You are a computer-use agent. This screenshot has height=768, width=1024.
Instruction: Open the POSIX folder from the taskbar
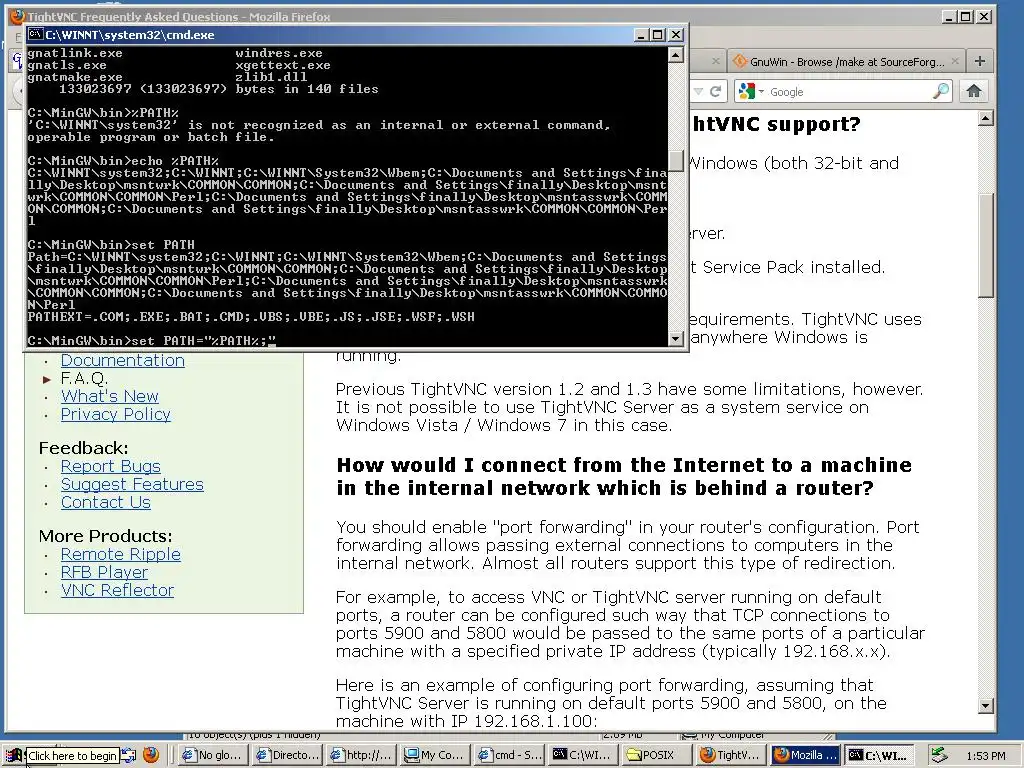(657, 755)
